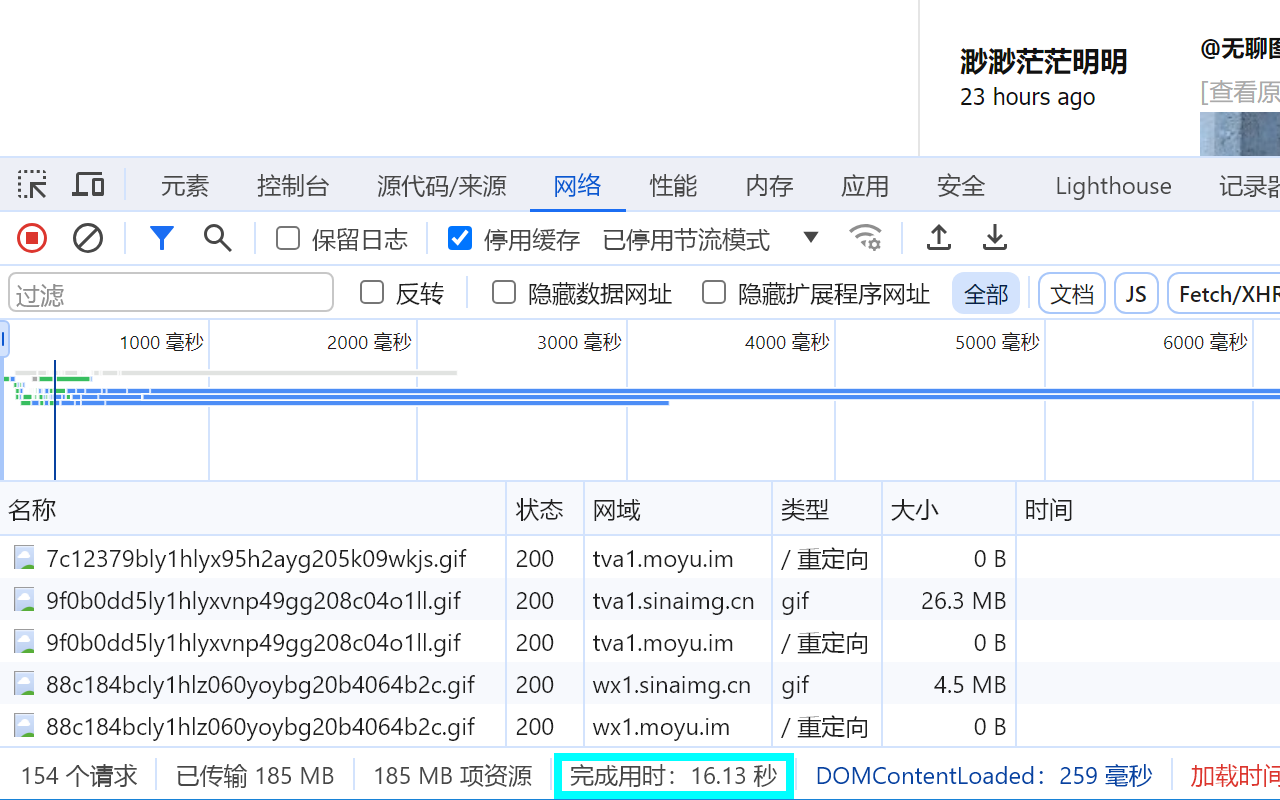
Task: Import HAR file using the upload icon
Action: (938, 238)
